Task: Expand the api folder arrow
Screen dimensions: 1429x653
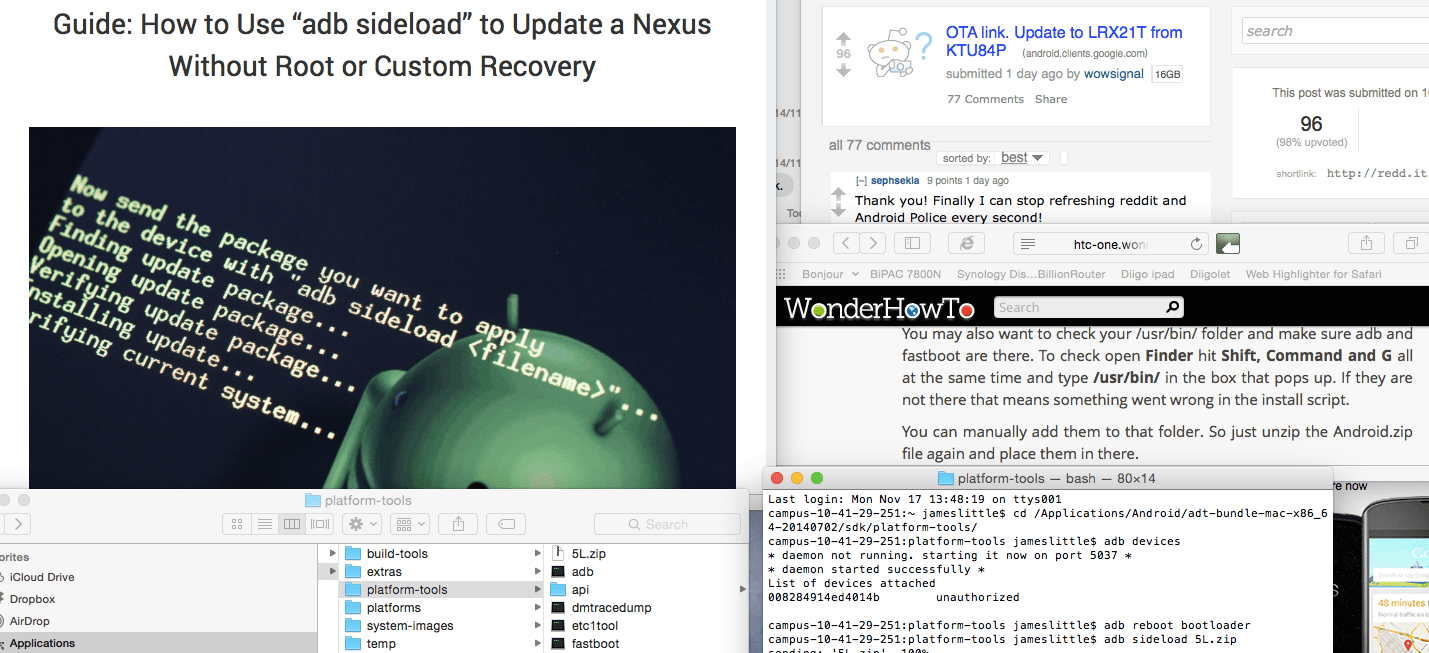Action: point(742,590)
